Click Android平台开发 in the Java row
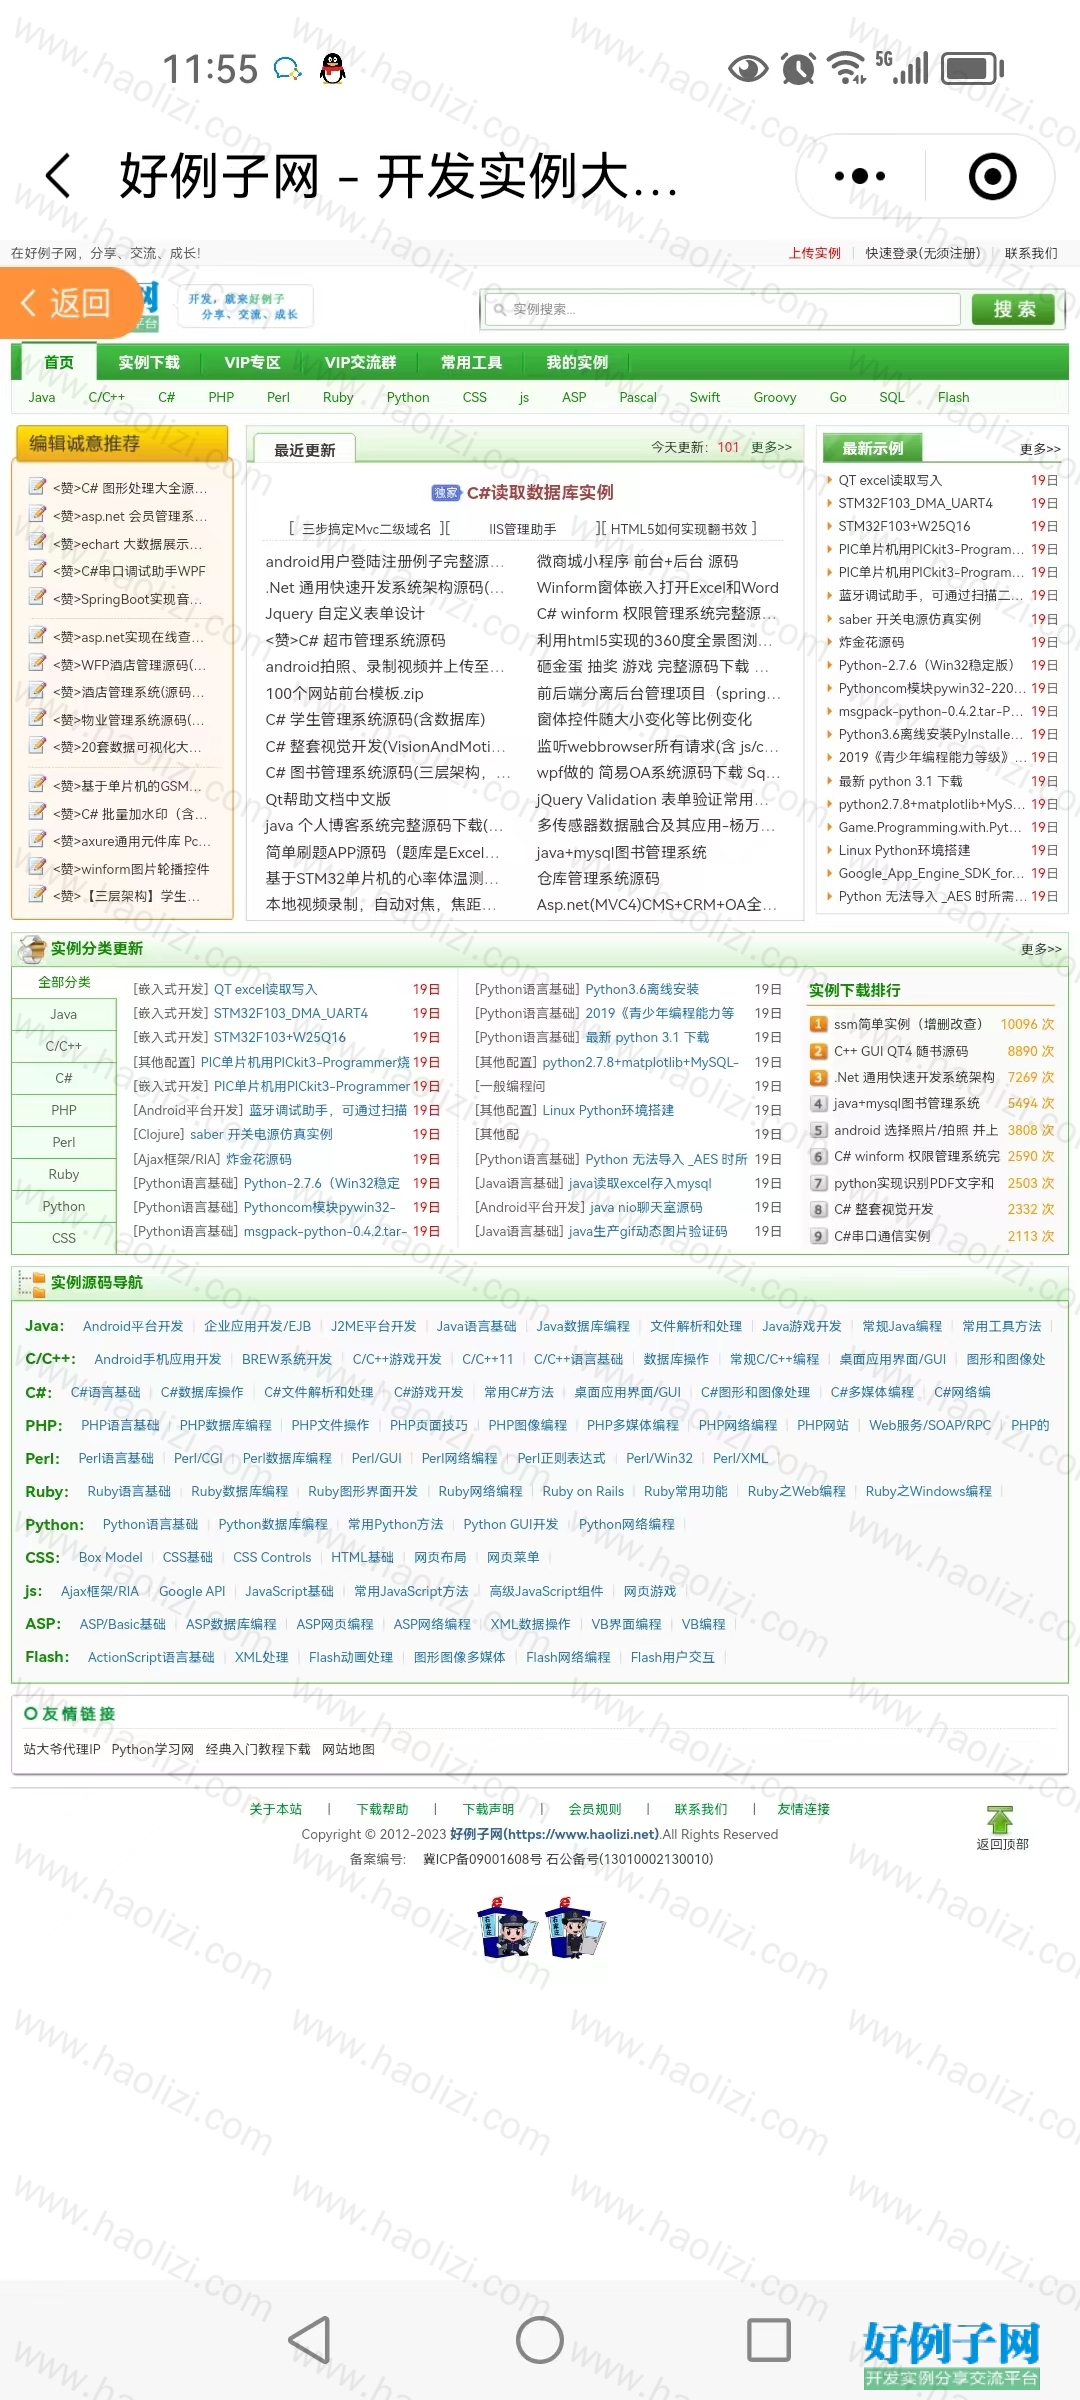Viewport: 1080px width, 2400px height. tap(133, 1326)
